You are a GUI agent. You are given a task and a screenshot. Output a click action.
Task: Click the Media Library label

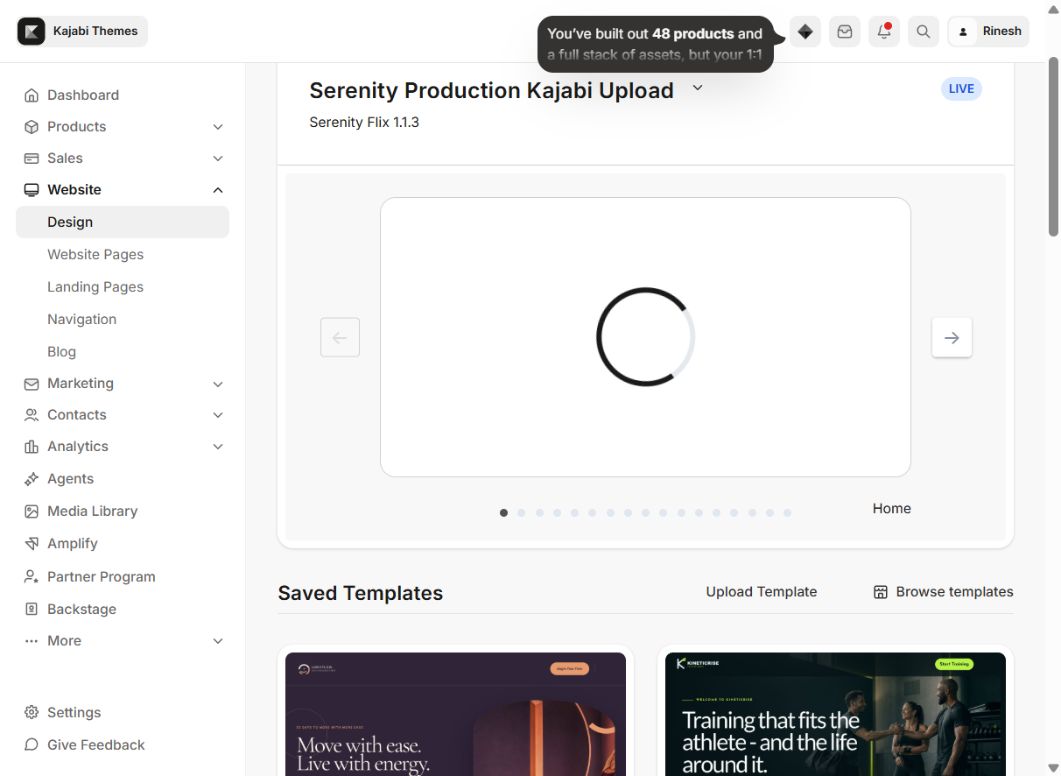(93, 511)
